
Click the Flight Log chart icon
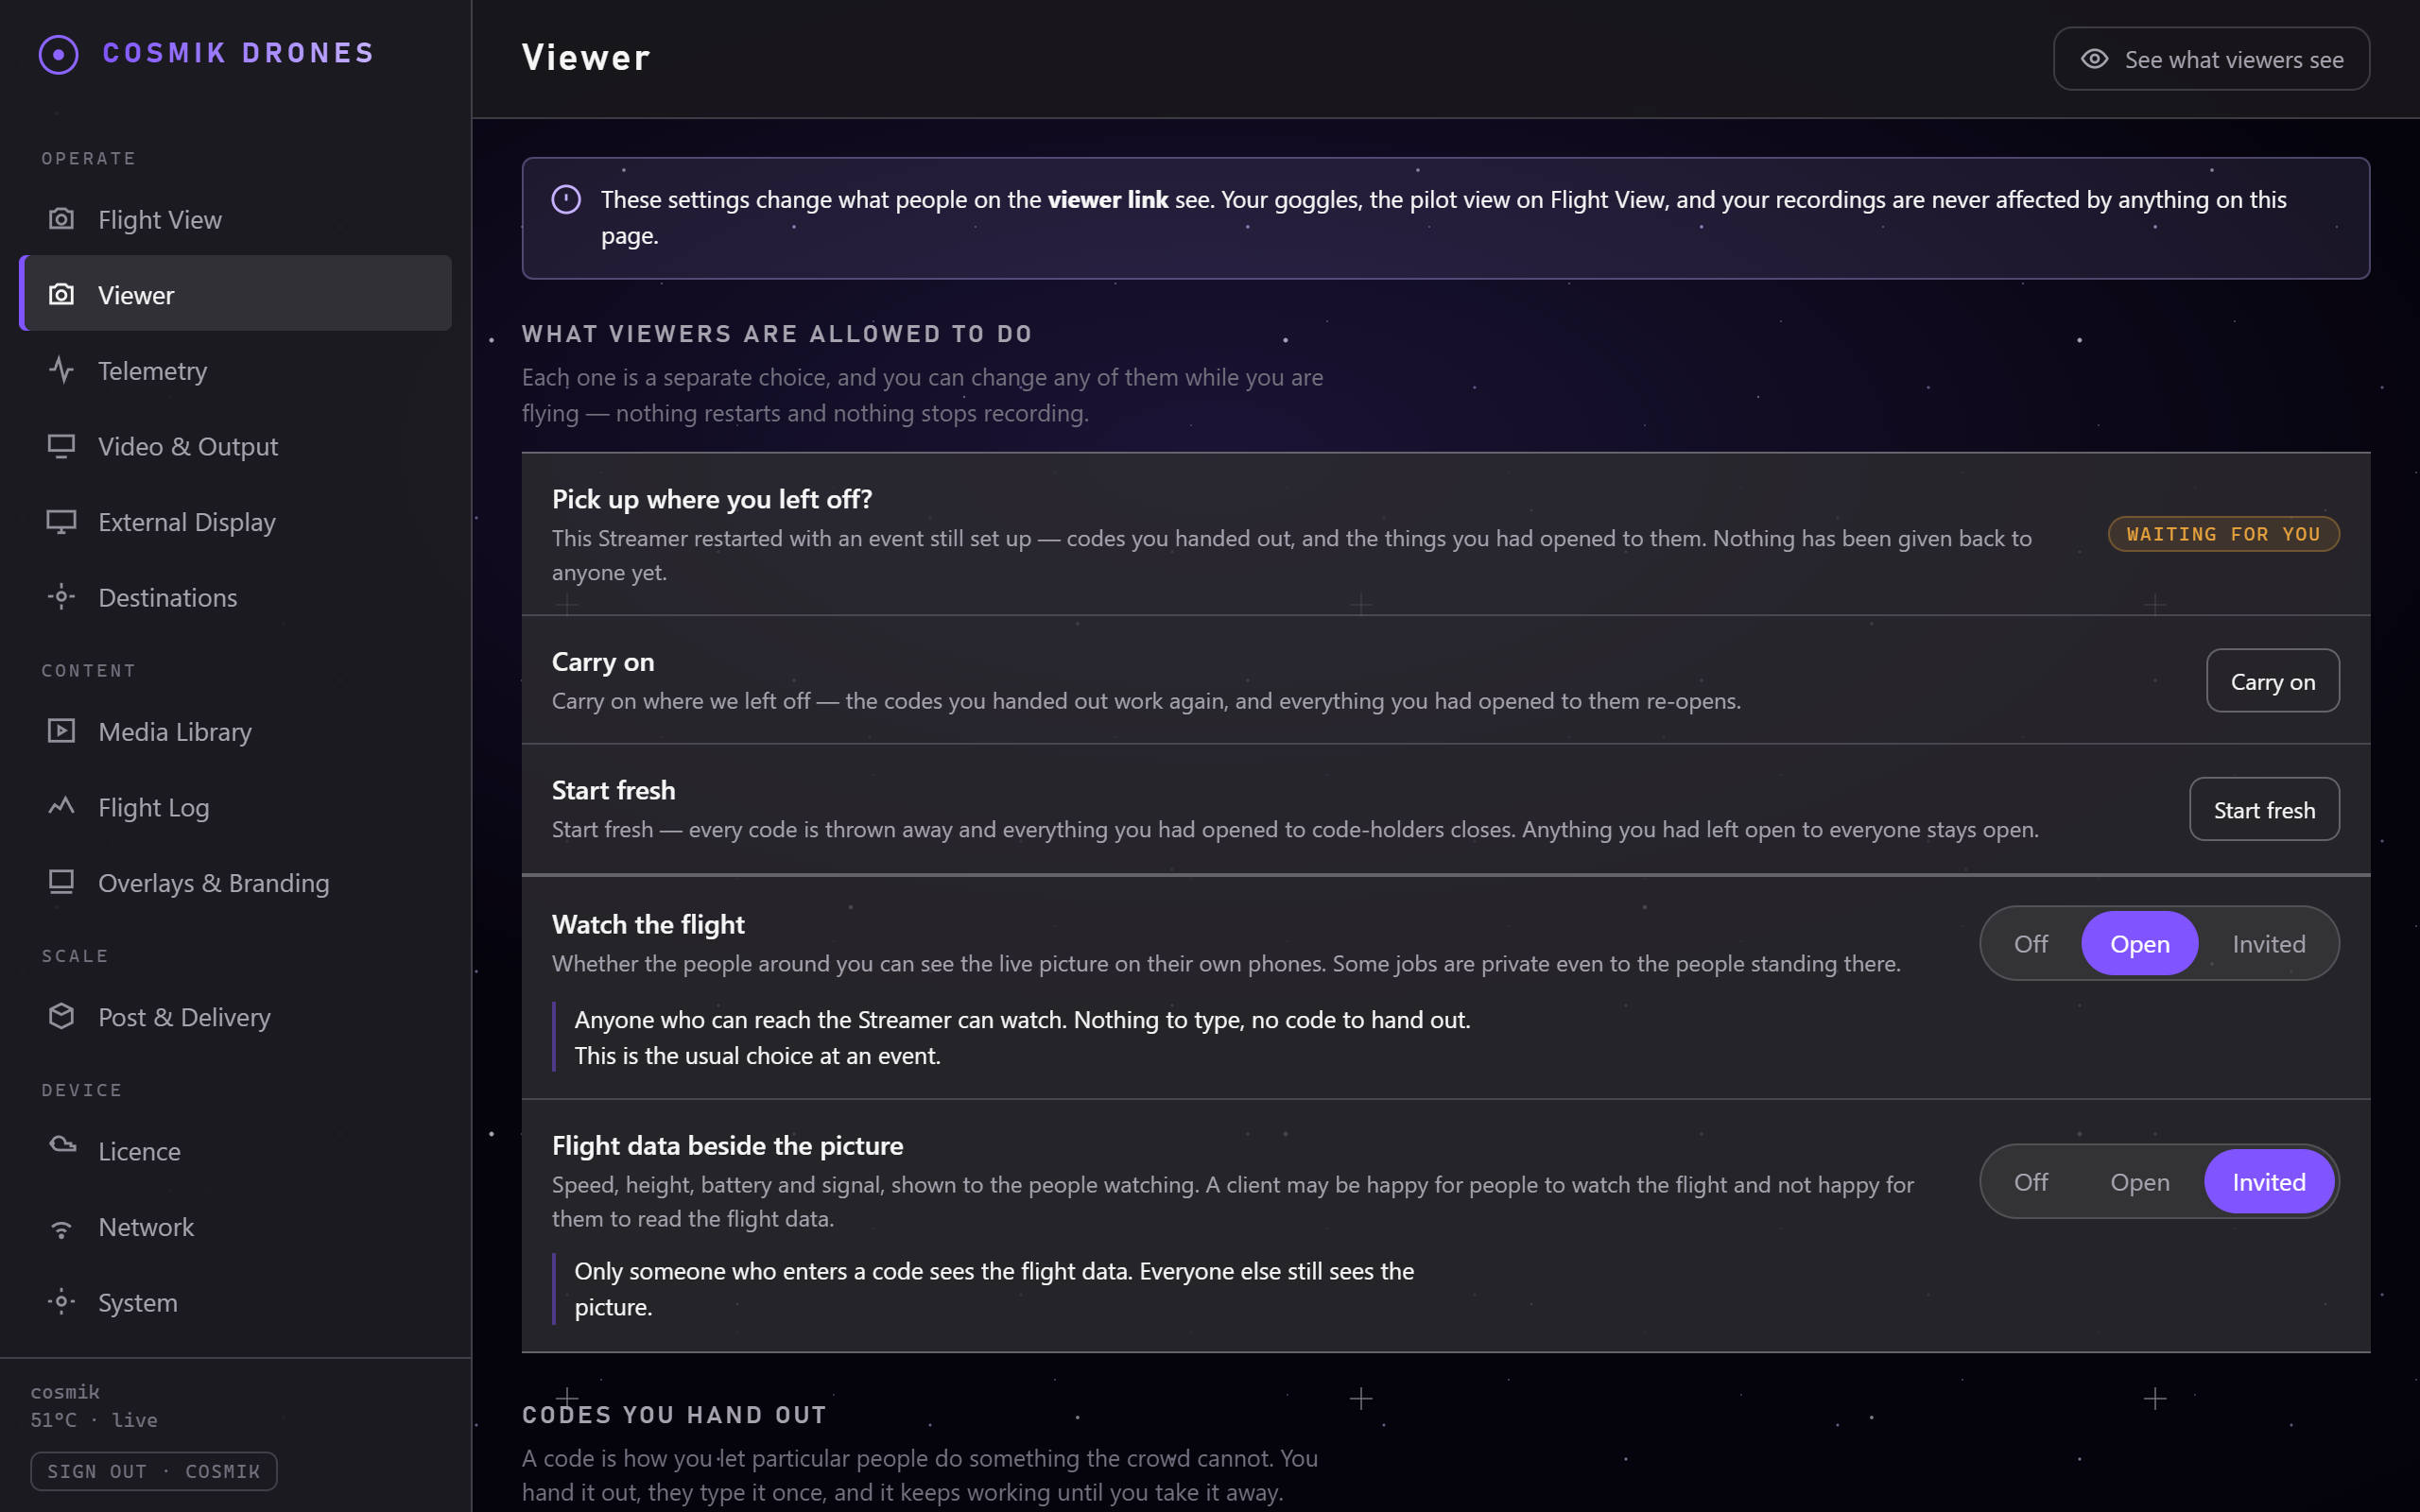(61, 807)
